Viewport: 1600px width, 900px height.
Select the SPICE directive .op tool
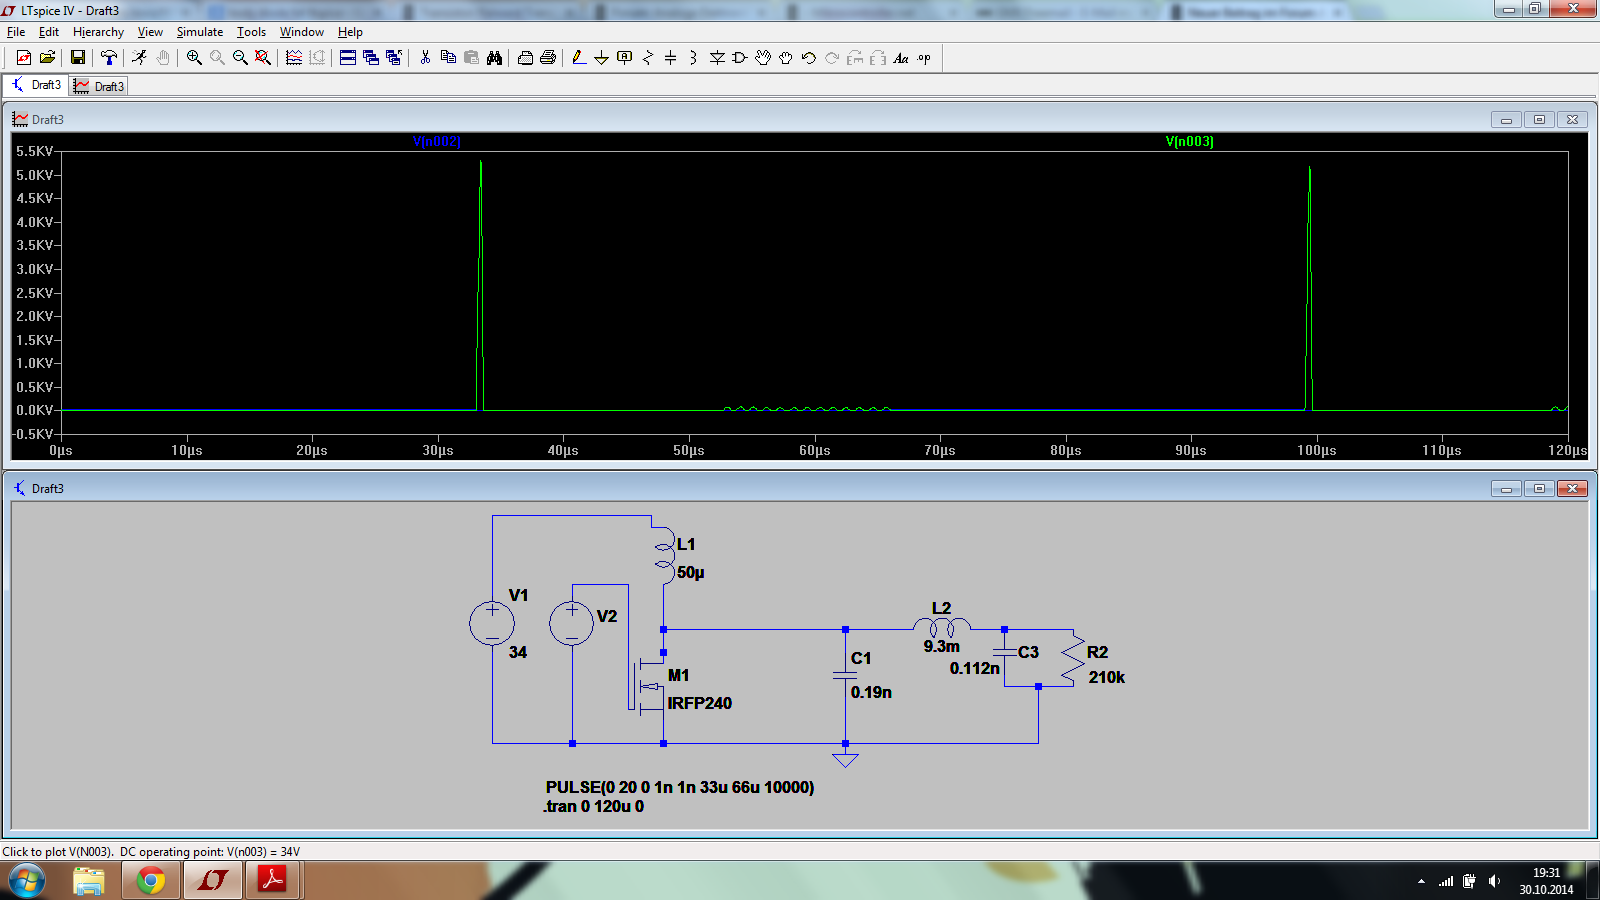[x=924, y=58]
